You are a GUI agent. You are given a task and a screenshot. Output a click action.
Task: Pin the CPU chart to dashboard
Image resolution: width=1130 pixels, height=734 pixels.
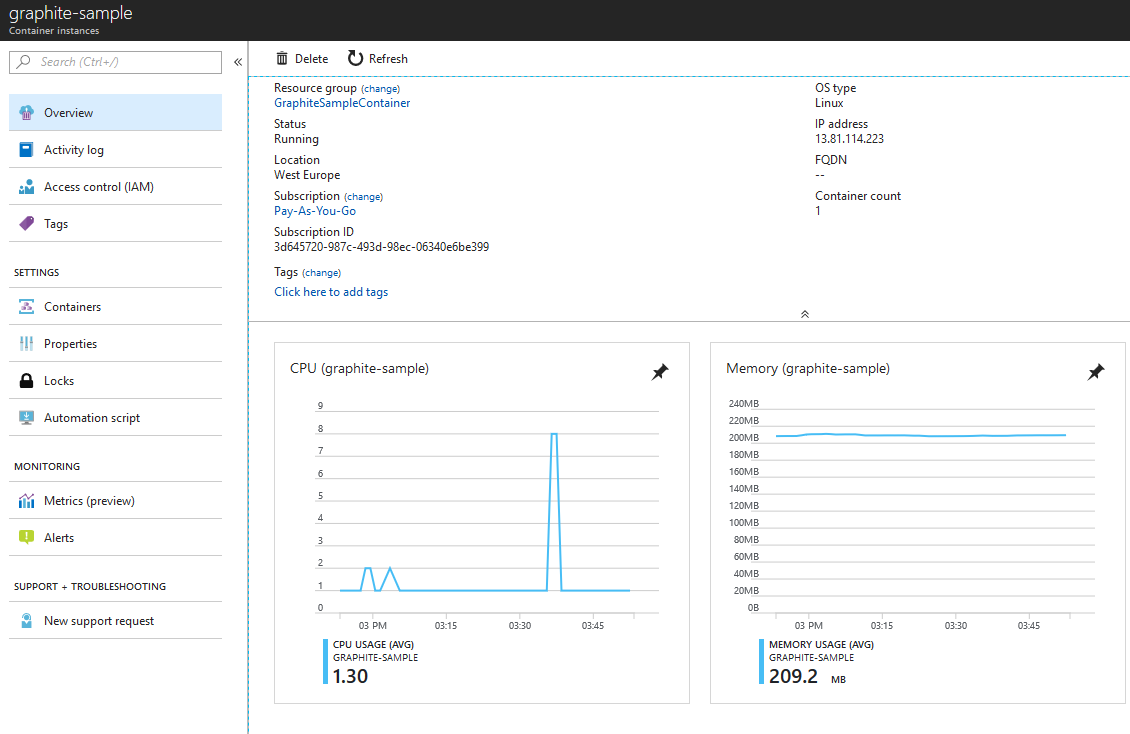click(x=660, y=371)
